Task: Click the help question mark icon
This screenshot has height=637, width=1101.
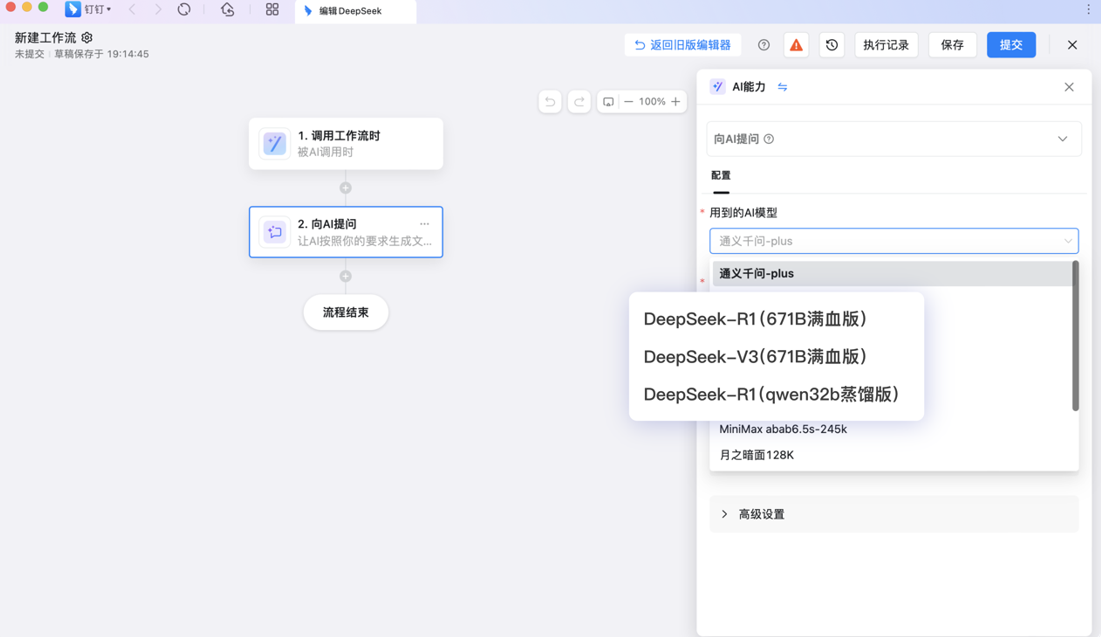Action: (x=763, y=44)
